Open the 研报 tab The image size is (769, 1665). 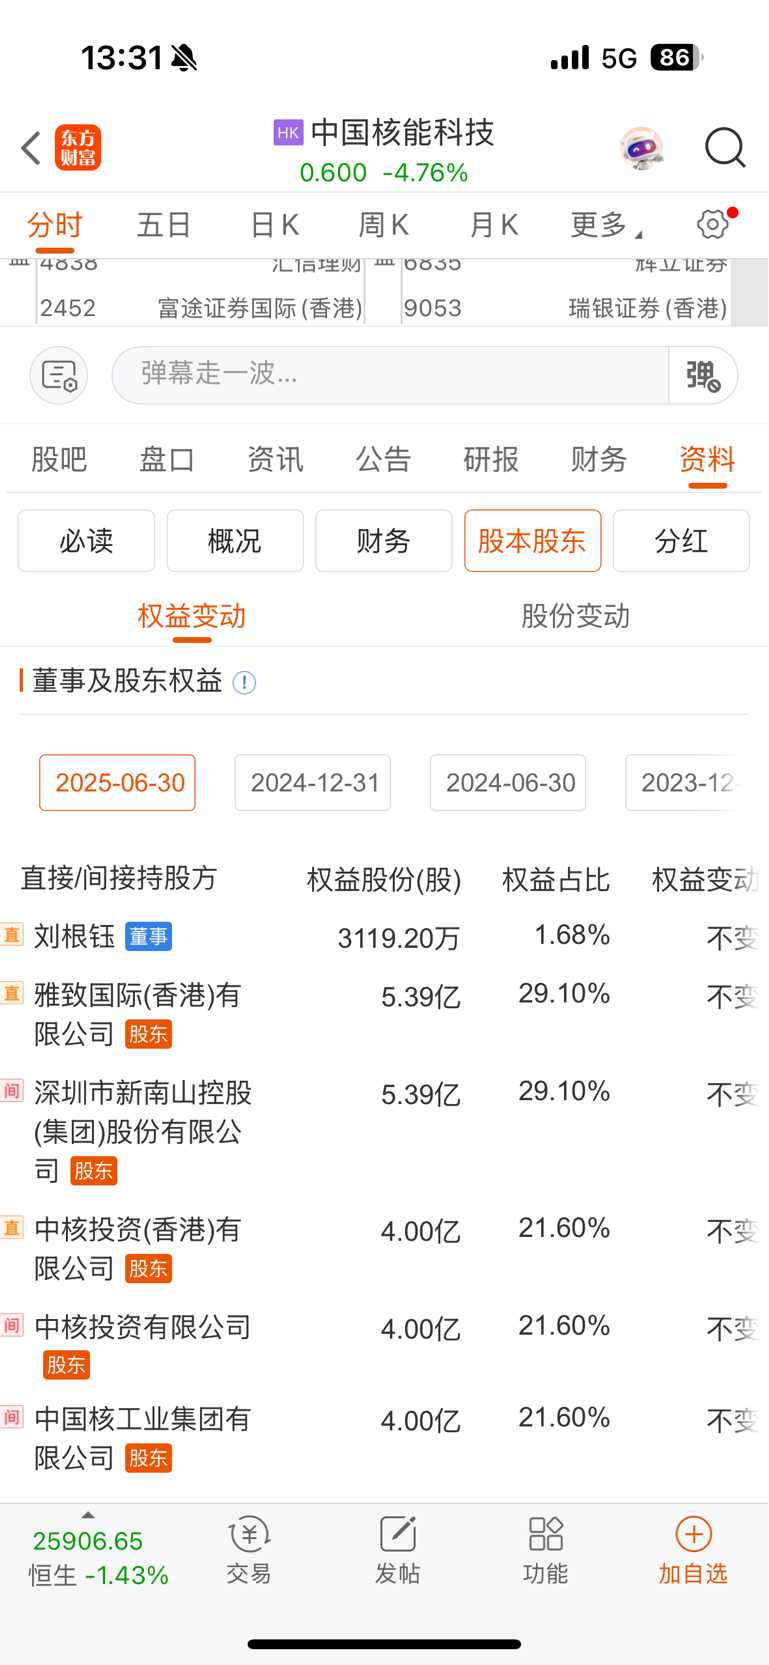[x=491, y=459]
